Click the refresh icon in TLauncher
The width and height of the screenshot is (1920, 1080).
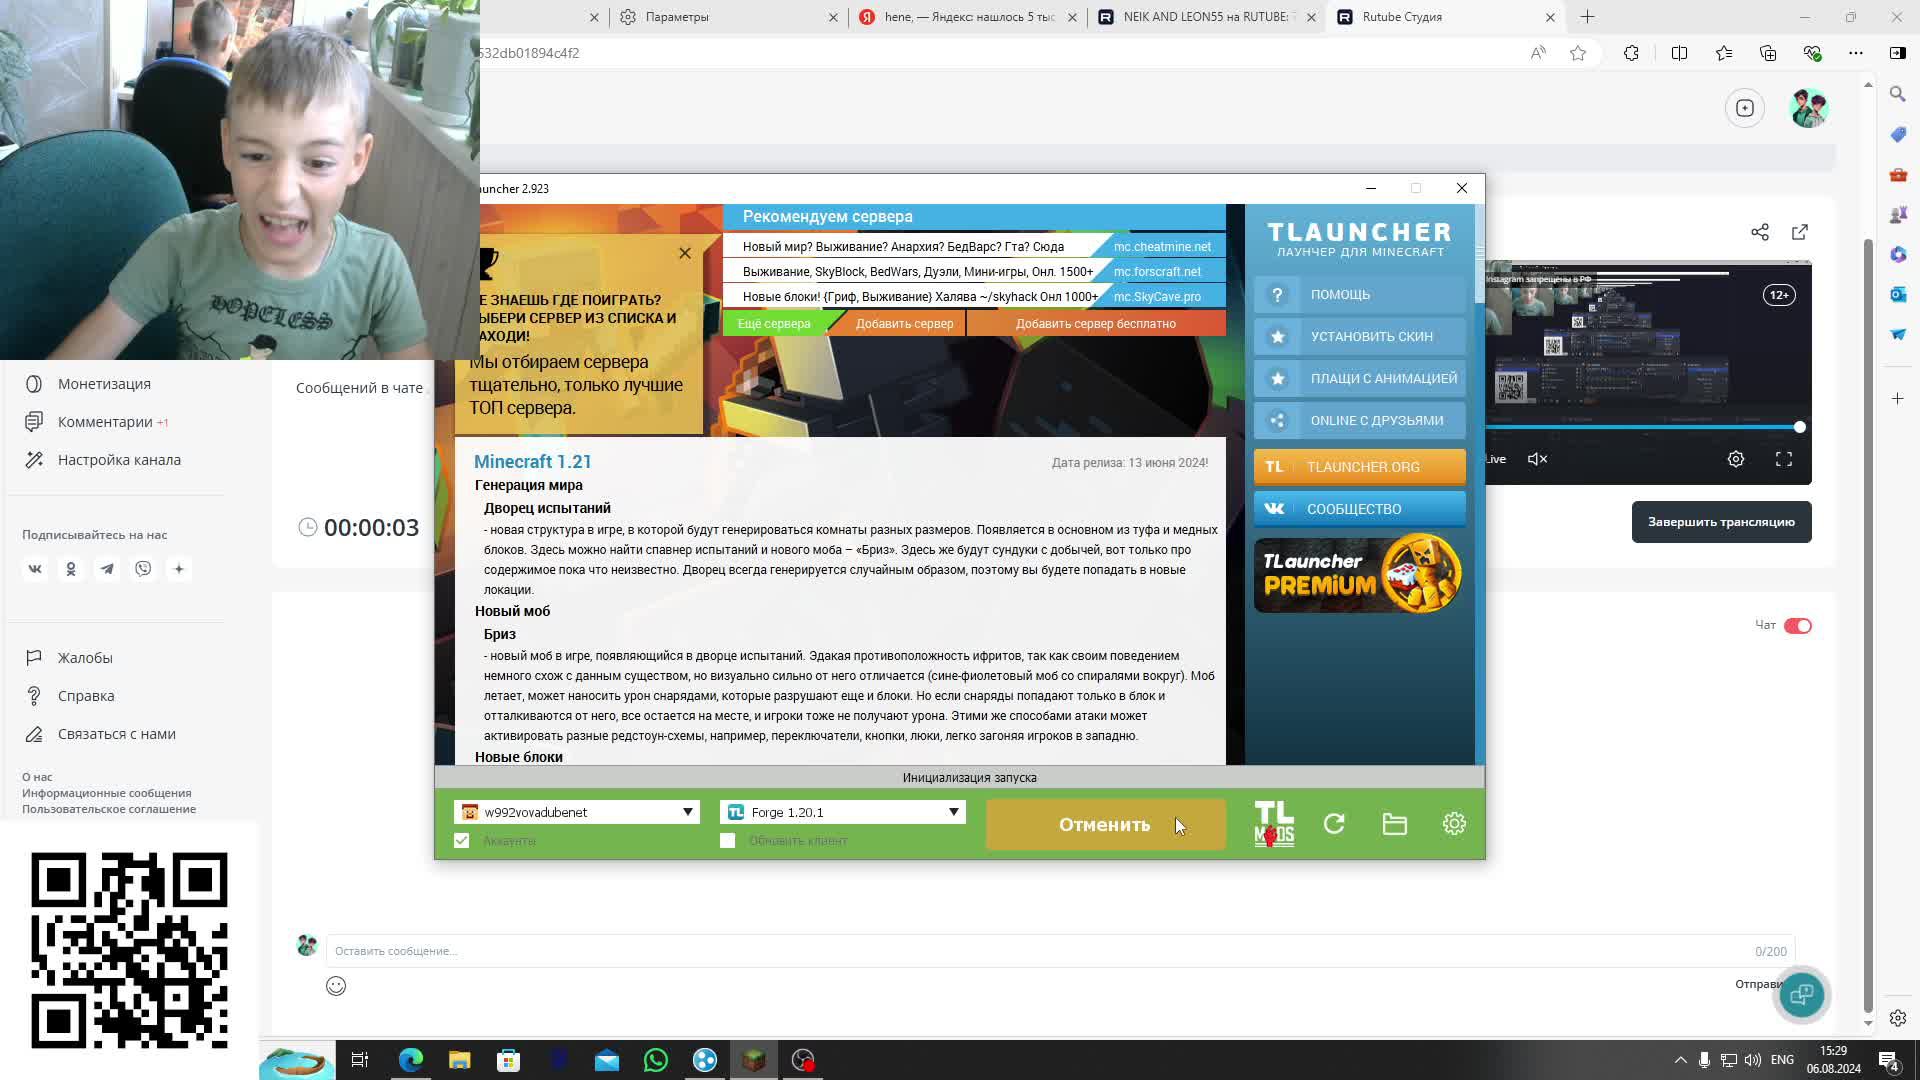pos(1334,824)
